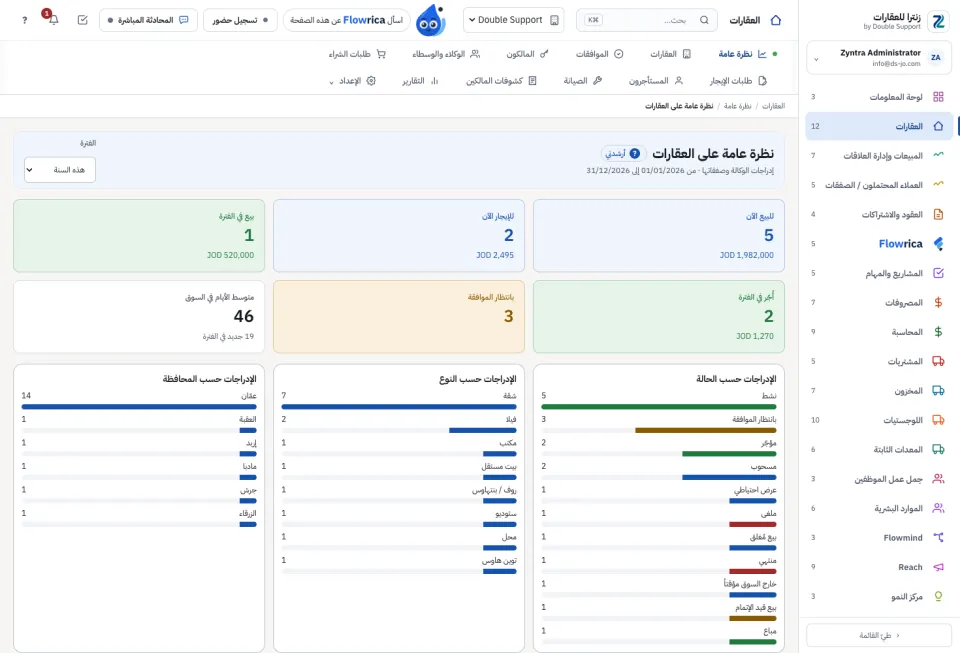
Task: Open Flowmind in sidebar
Action: pos(879,537)
